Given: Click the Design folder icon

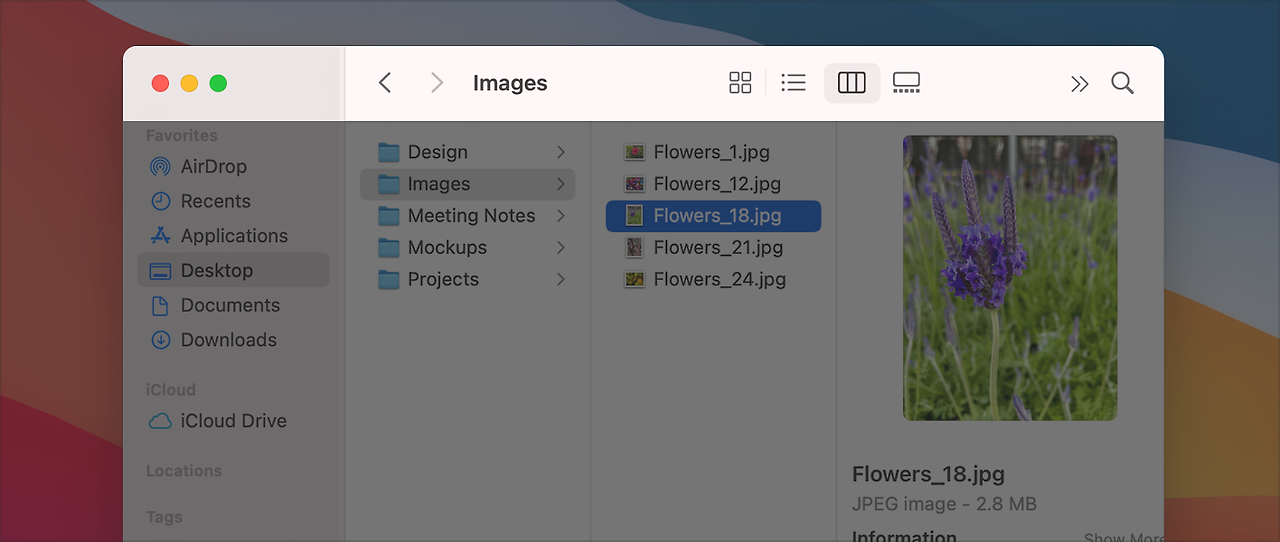Looking at the screenshot, I should [x=389, y=152].
